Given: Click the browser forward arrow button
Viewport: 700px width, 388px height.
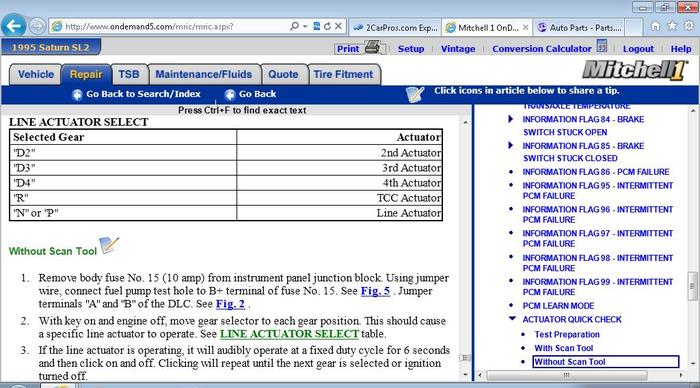Looking at the screenshot, I should tap(37, 26).
